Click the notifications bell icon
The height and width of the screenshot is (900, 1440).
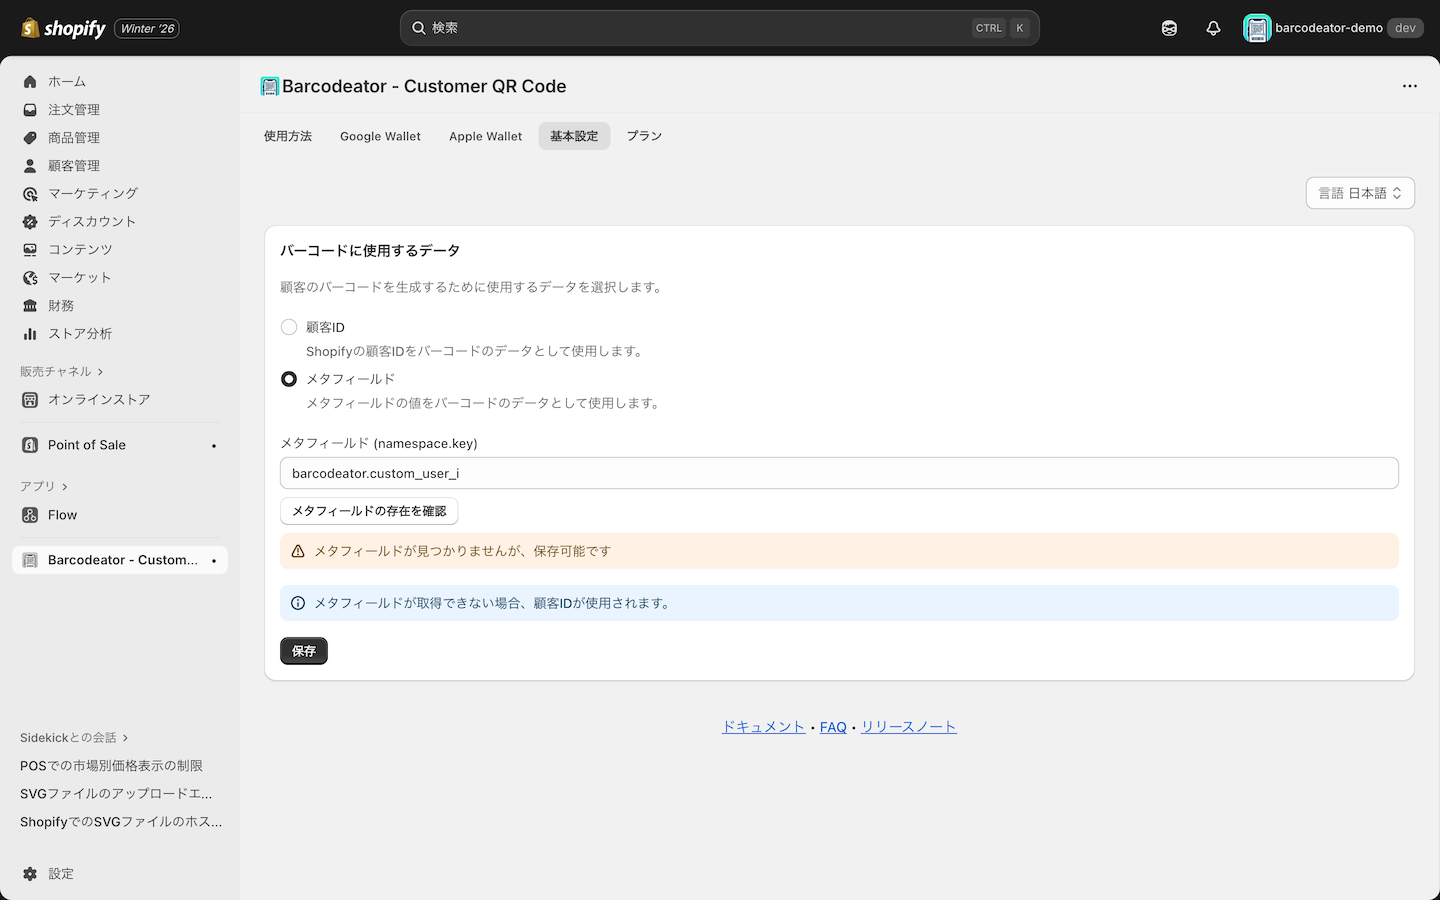1213,28
